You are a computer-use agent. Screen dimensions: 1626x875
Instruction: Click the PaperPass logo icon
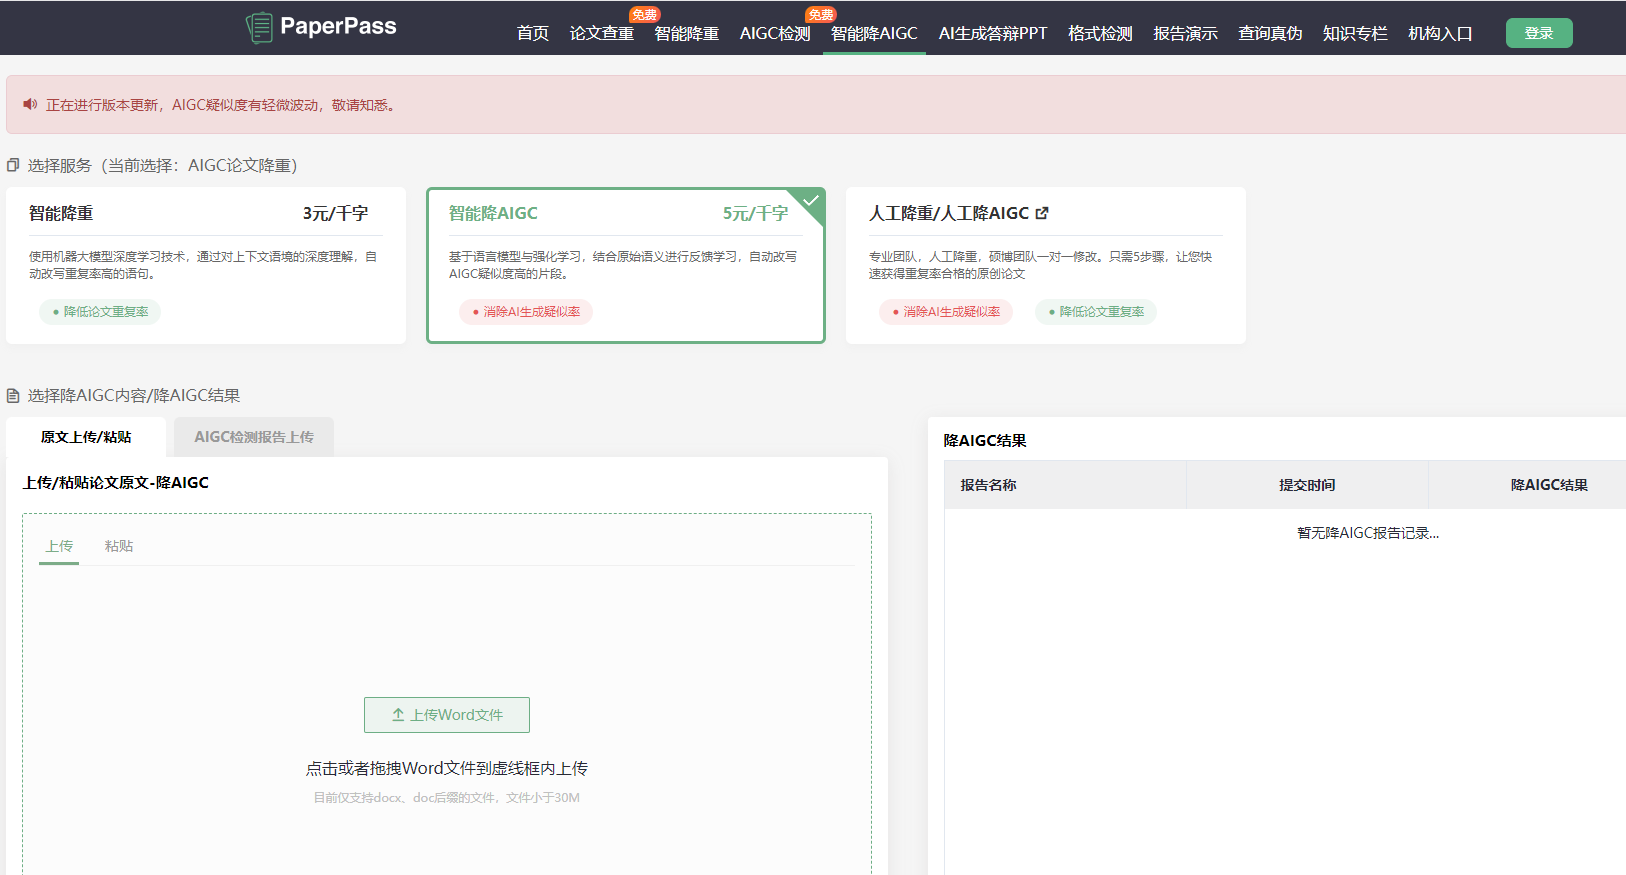(259, 27)
